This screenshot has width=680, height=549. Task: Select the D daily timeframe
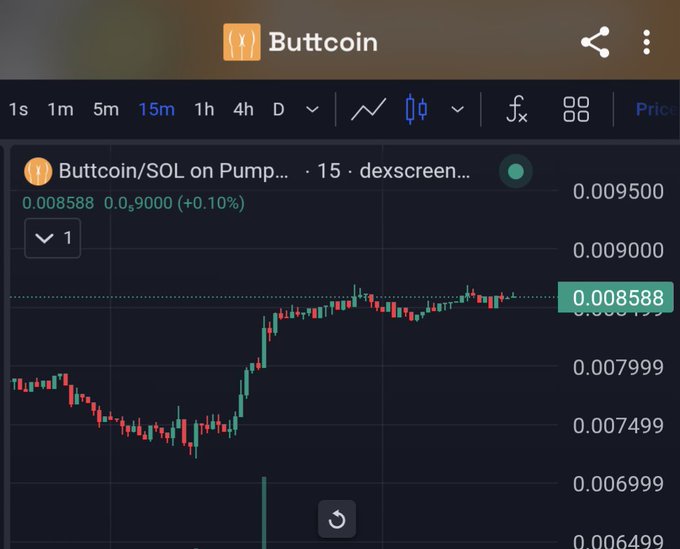(278, 109)
